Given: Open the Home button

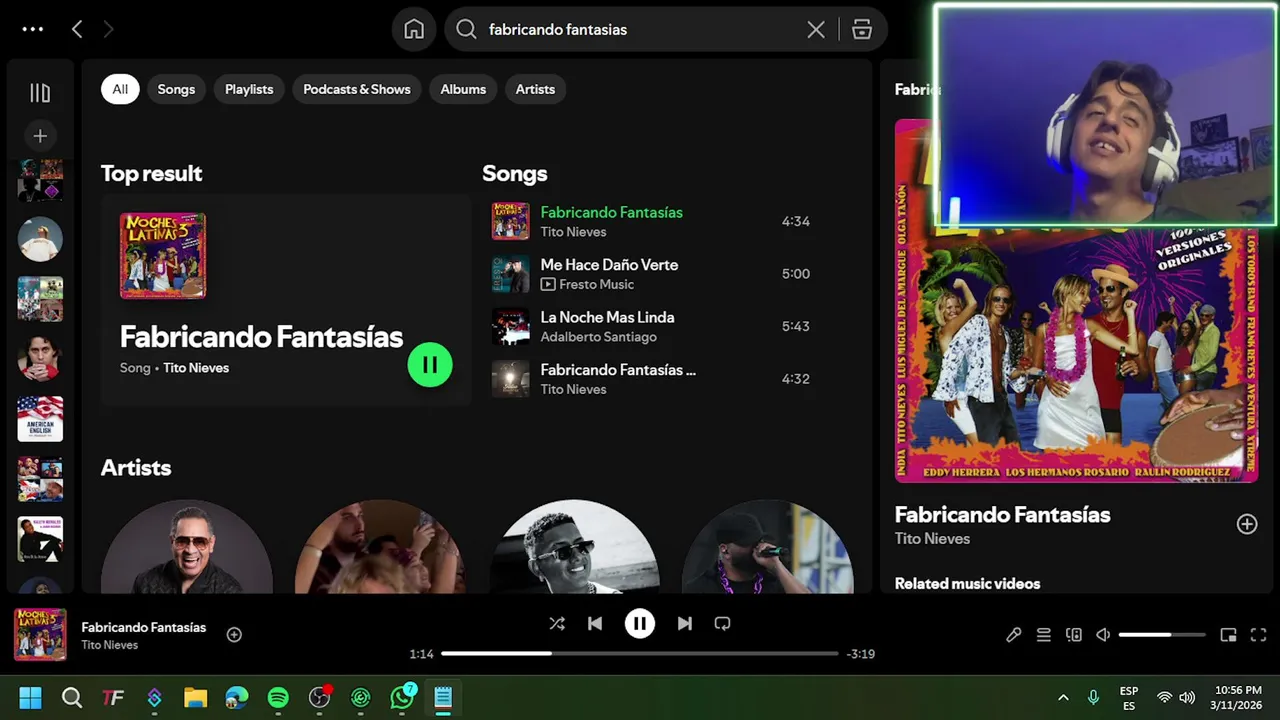Looking at the screenshot, I should point(414,29).
